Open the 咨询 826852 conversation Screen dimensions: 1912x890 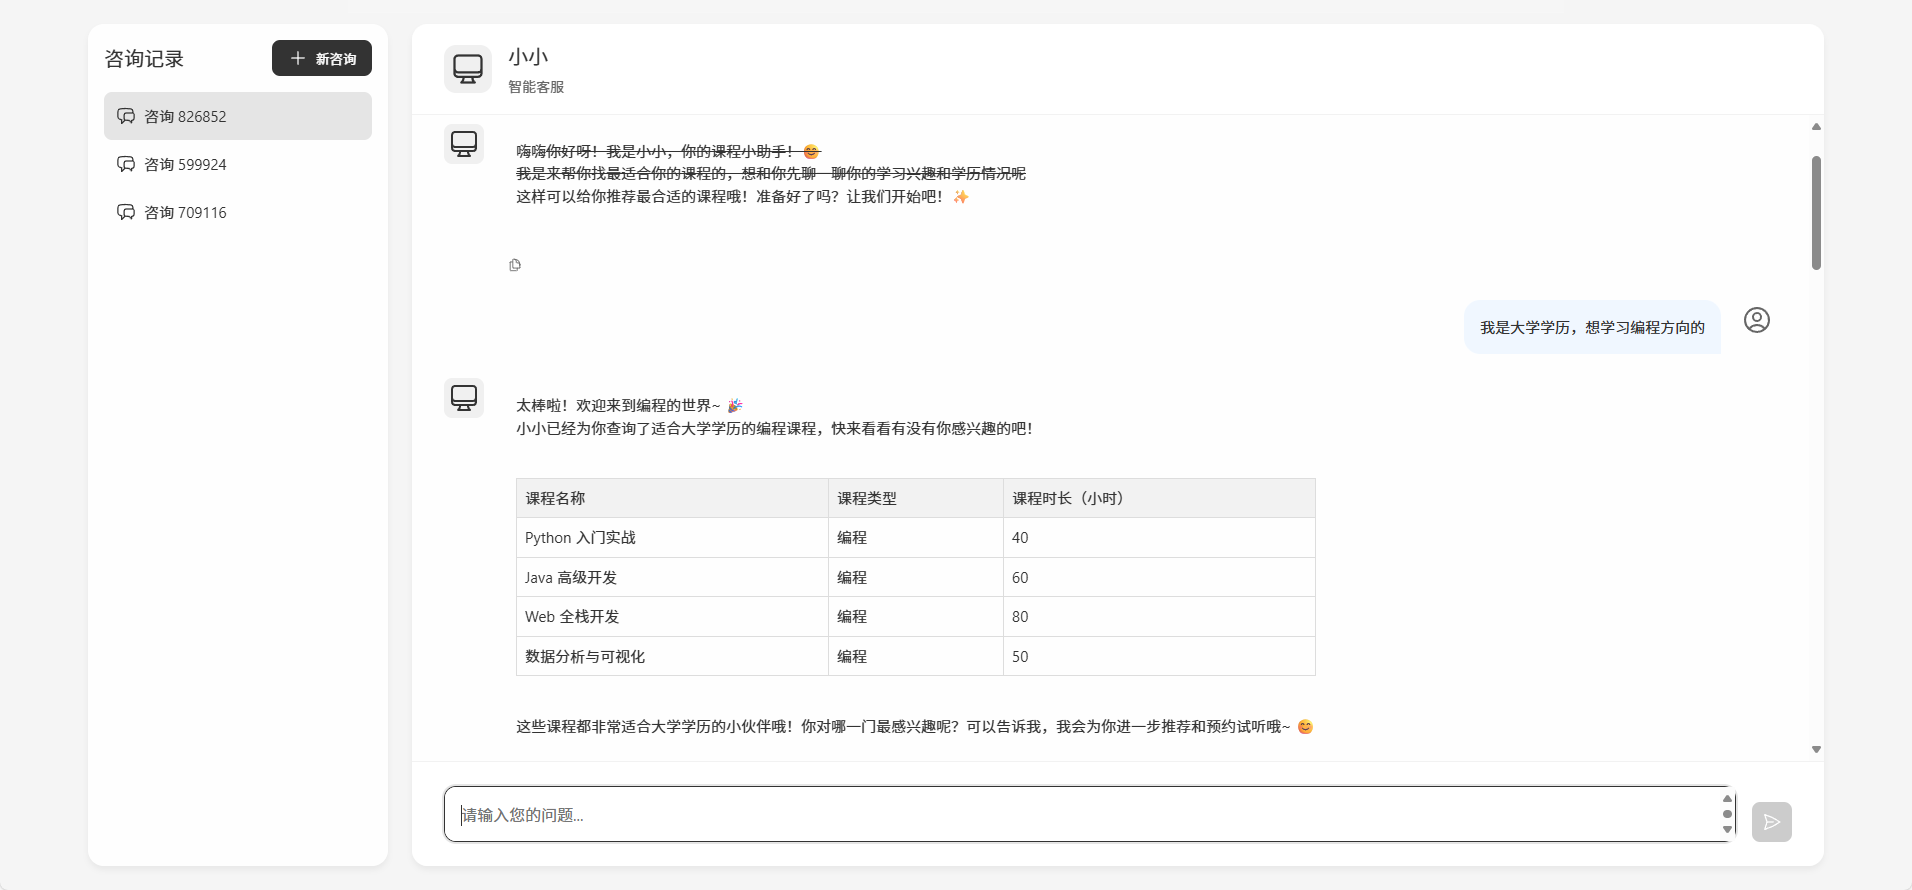pos(237,116)
